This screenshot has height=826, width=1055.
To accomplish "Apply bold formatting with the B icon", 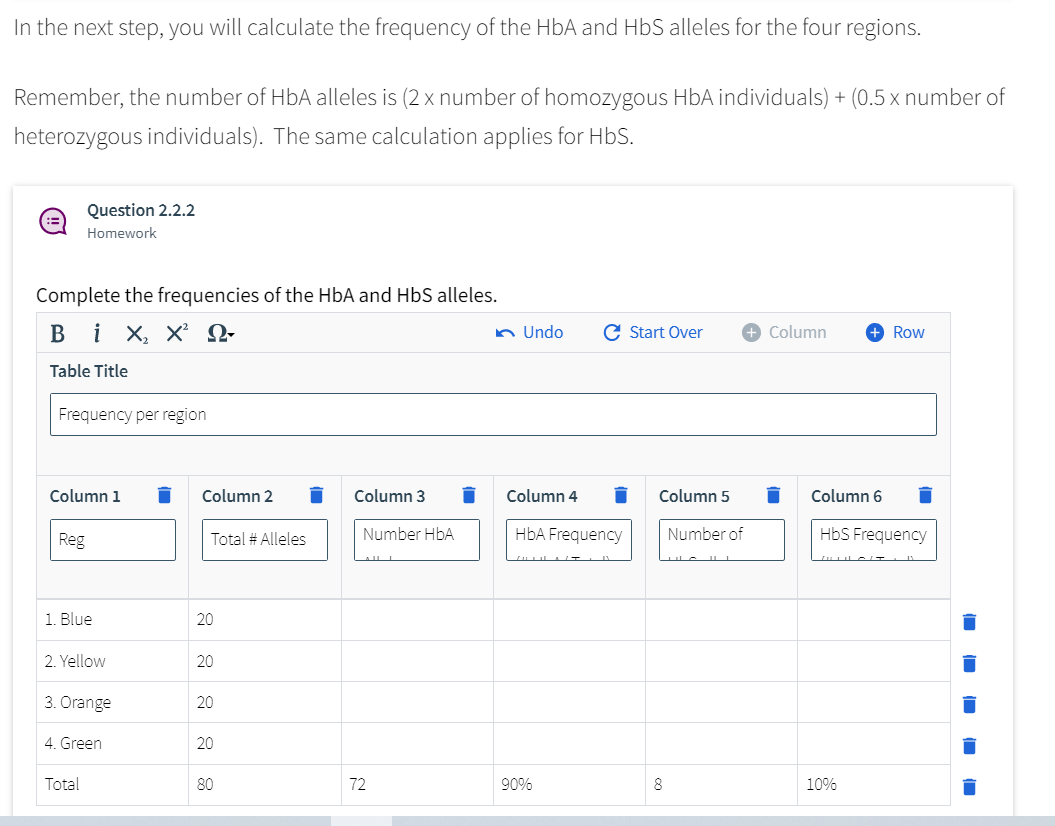I will pyautogui.click(x=57, y=332).
